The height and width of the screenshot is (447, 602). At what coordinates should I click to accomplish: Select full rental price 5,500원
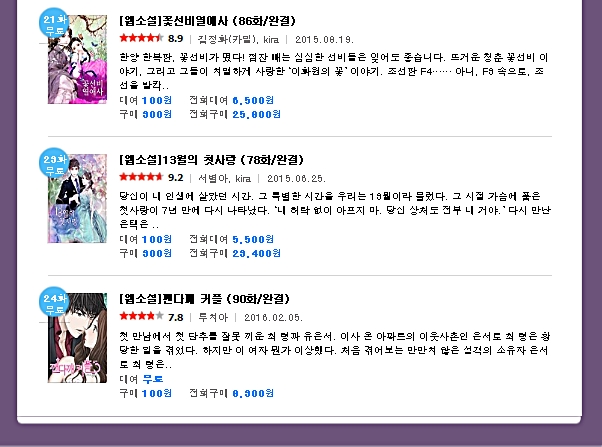tap(253, 240)
